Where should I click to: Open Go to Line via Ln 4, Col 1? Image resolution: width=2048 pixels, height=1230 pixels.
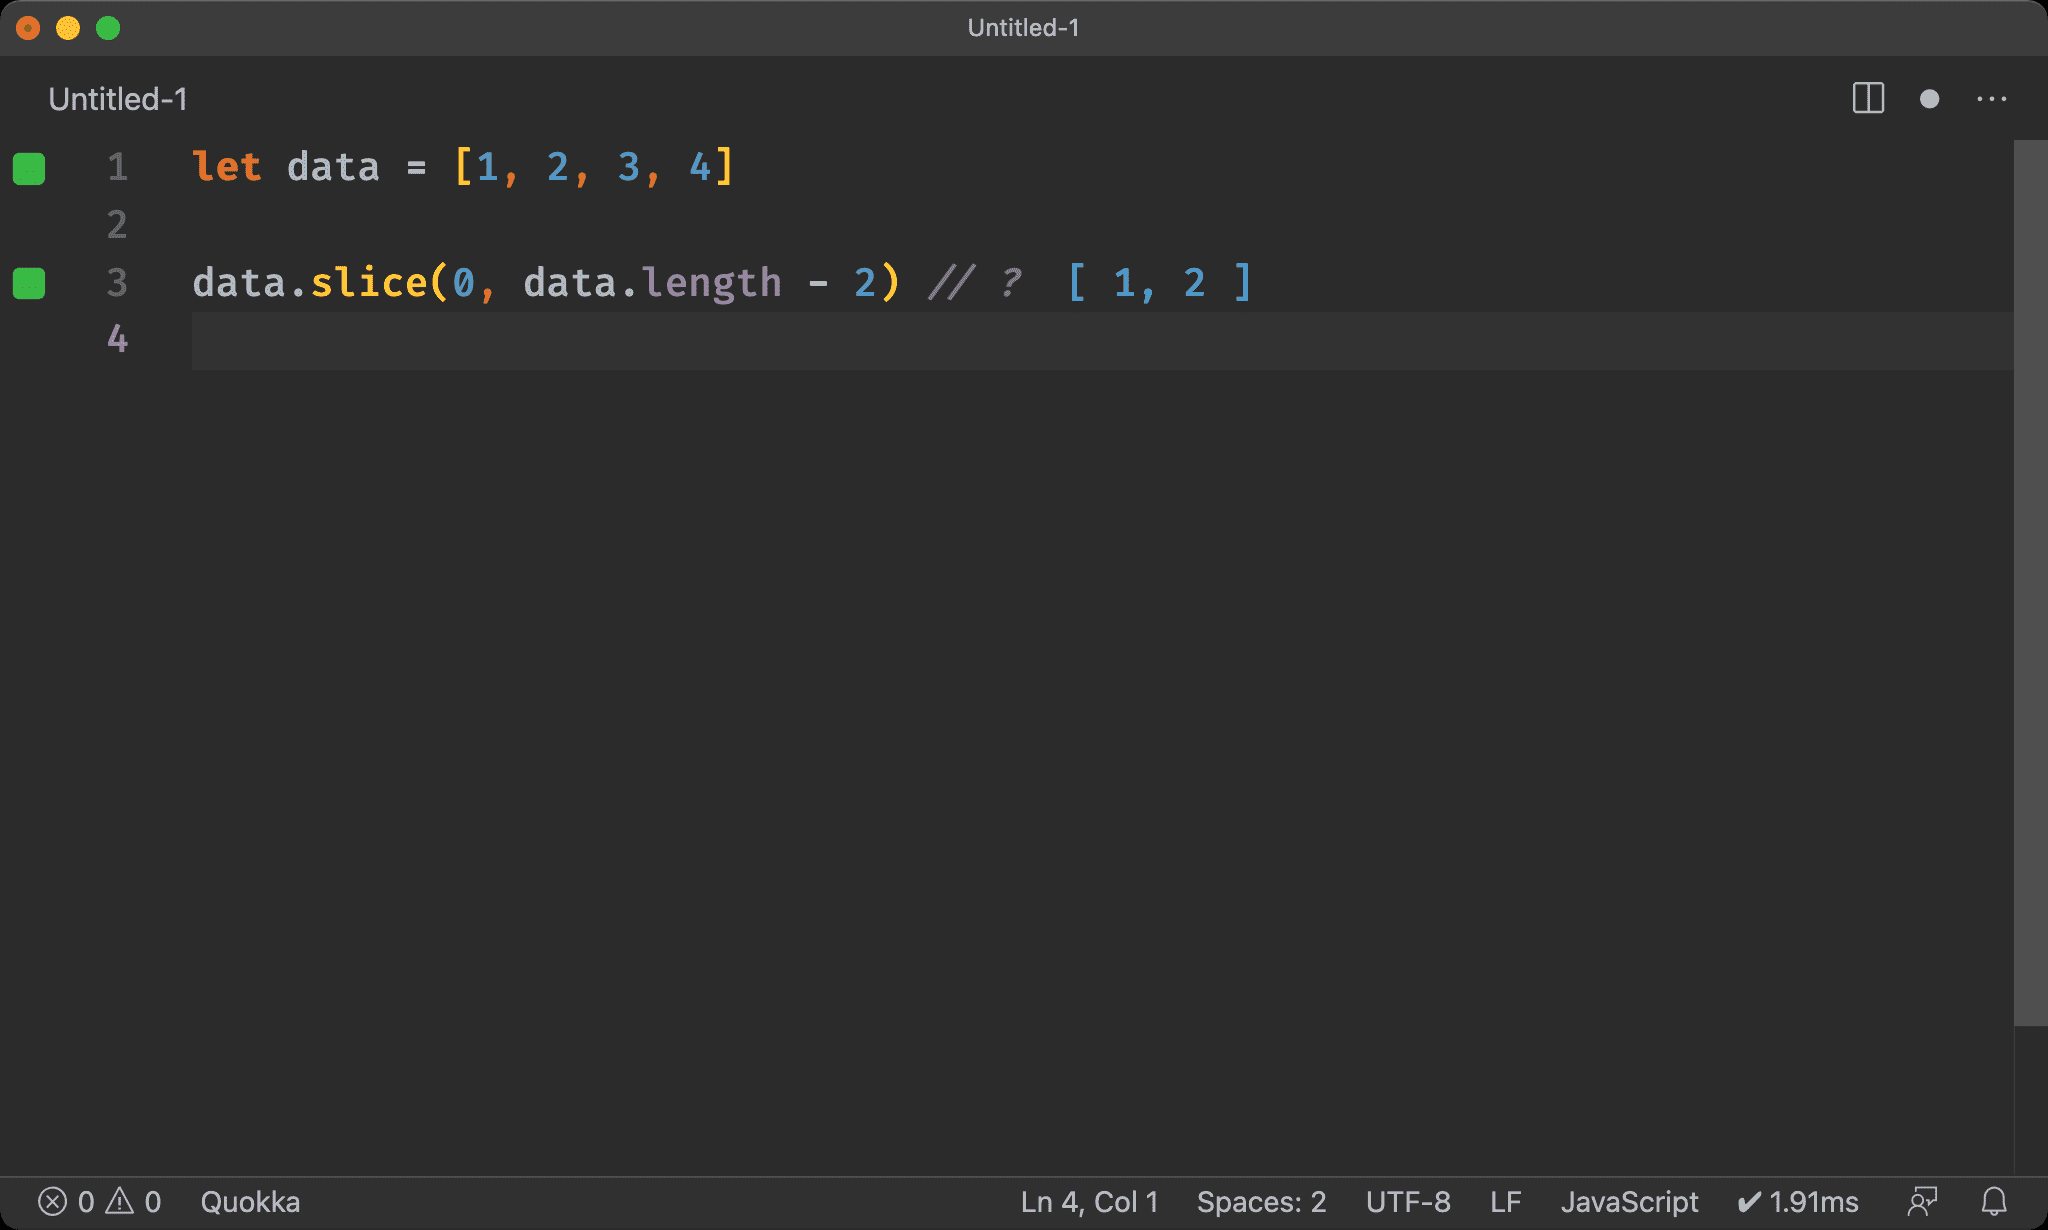point(1089,1201)
